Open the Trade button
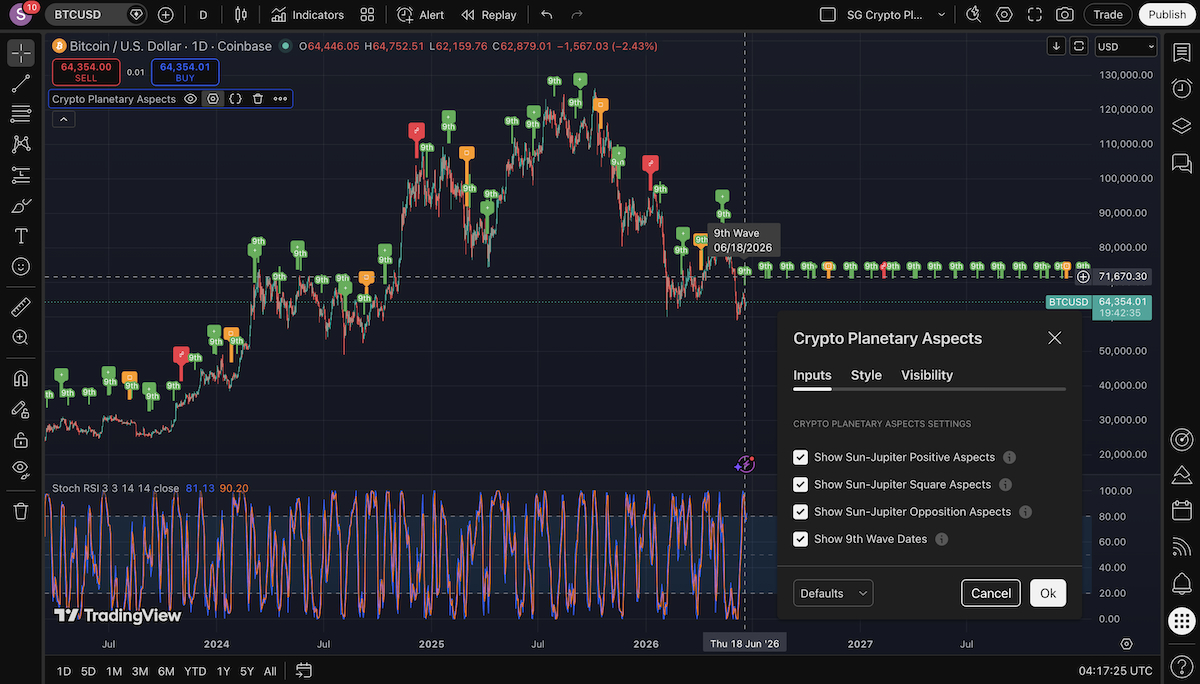1200x684 pixels. tap(1108, 15)
